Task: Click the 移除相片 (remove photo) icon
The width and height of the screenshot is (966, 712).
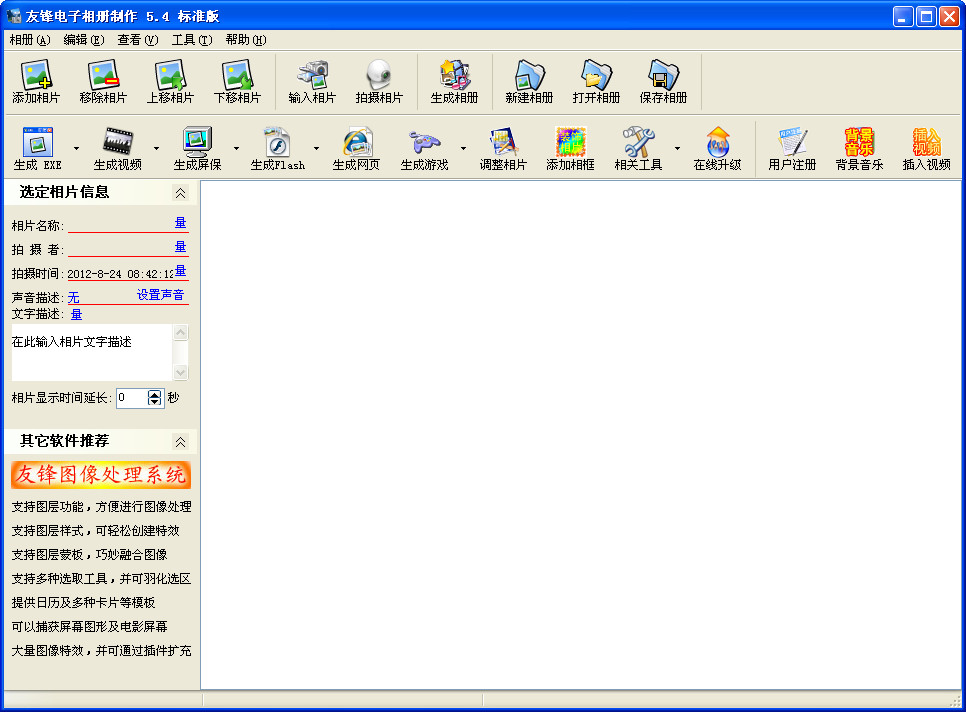Action: point(103,82)
